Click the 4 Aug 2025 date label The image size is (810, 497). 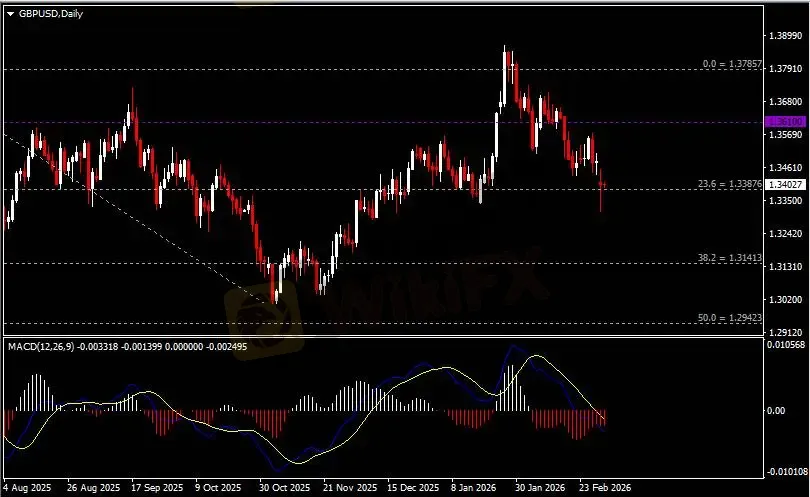pyautogui.click(x=27, y=488)
